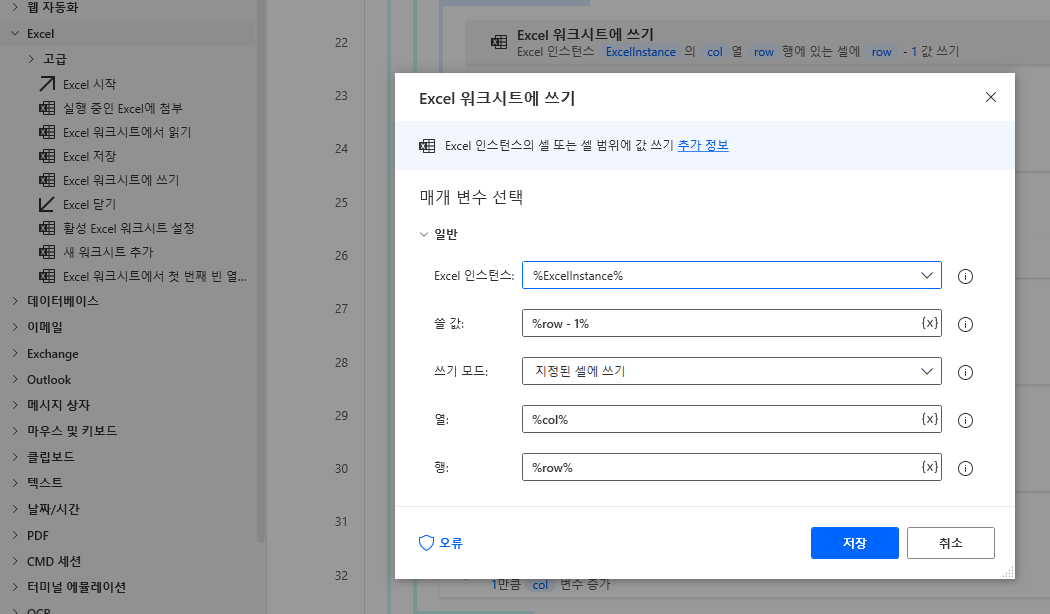Click icon for Excel 워크시트에서 첫 번째 빈 열
Screen dimensions: 1050x614
coord(47,276)
